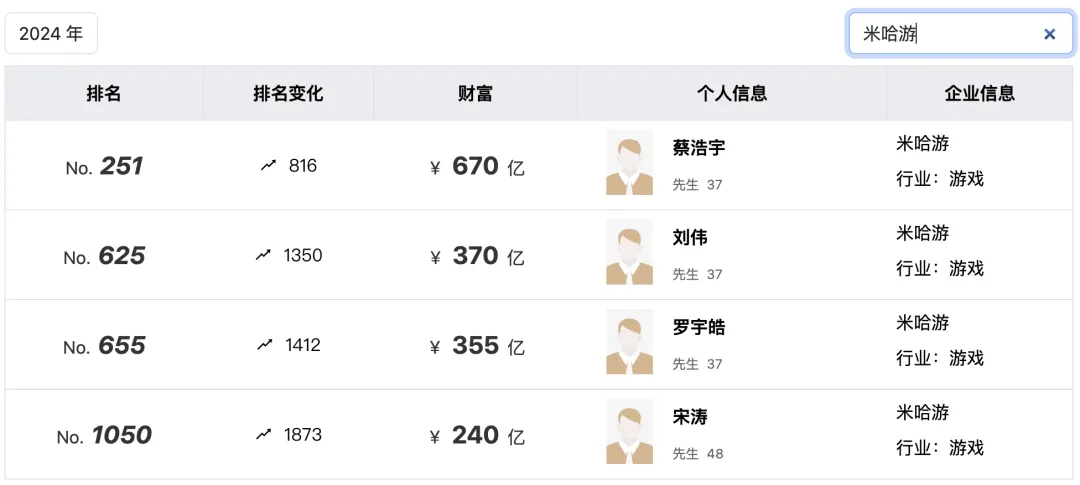Click the 排名 column header
The image size is (1080, 485).
(104, 94)
